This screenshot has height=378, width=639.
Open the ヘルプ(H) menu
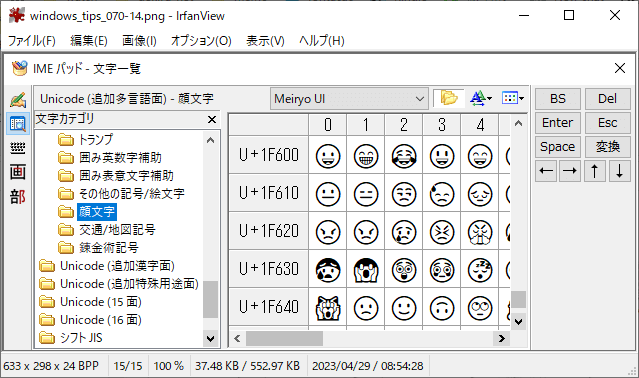tap(322, 41)
